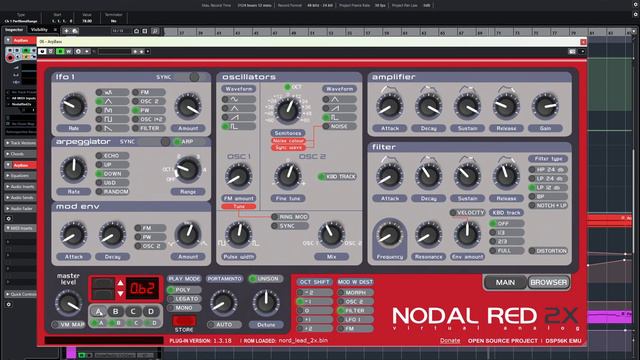Viewport: 640px width, 360px height.
Task: Expand MIDI Inserts section in Inspector
Action: click(x=20, y=228)
